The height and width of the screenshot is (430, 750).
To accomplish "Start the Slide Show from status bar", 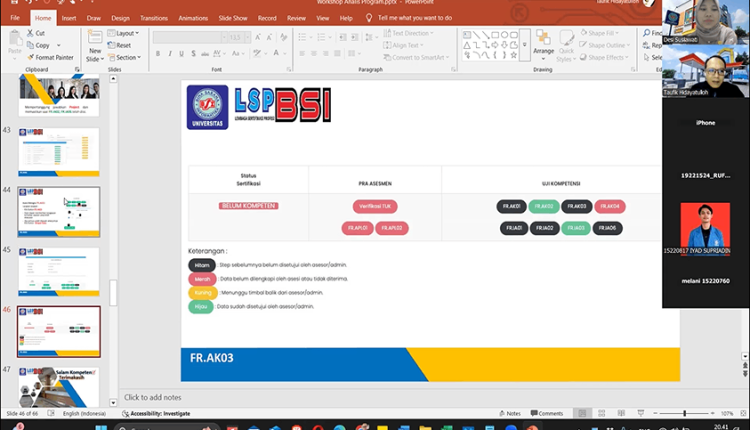I will tap(640, 413).
